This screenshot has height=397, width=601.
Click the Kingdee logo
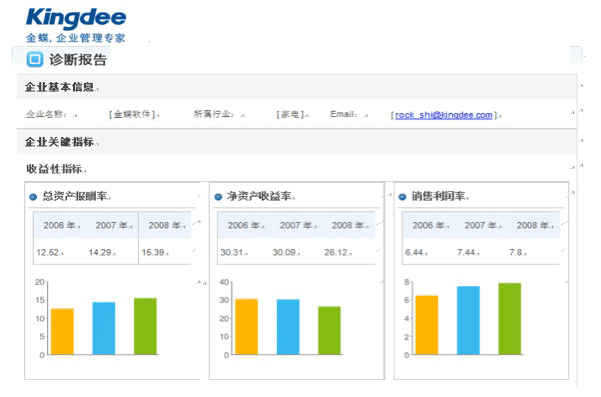76,18
